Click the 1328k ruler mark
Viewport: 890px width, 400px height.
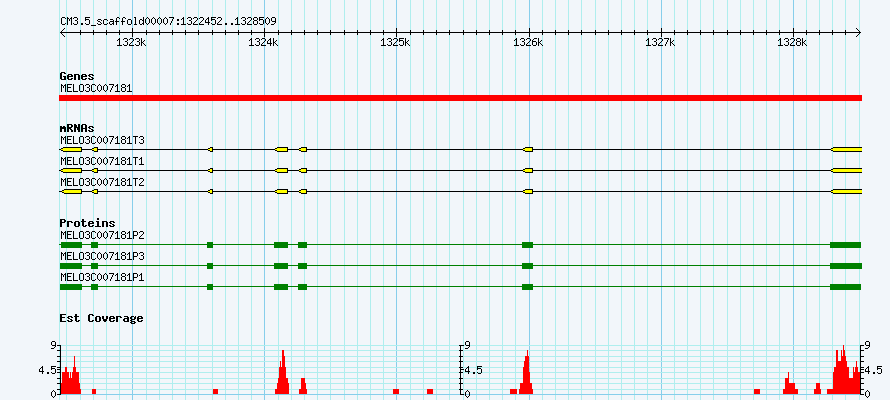click(x=793, y=43)
